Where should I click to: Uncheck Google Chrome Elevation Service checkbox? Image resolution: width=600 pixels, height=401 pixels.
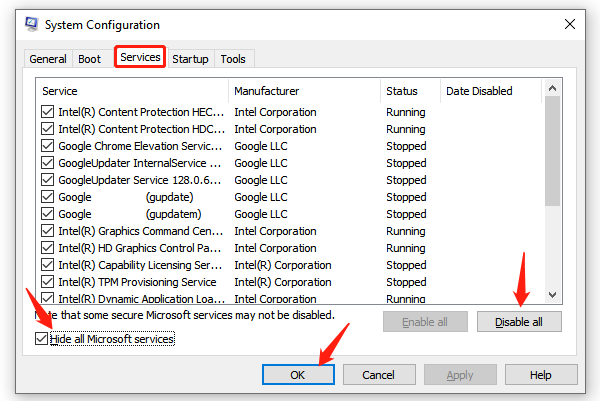pos(48,146)
